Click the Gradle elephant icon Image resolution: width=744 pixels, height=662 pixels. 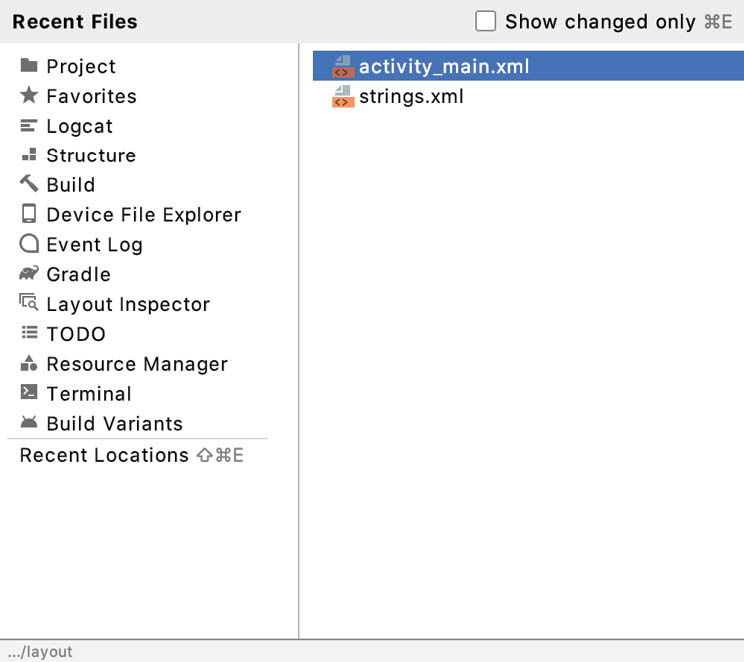tap(29, 274)
